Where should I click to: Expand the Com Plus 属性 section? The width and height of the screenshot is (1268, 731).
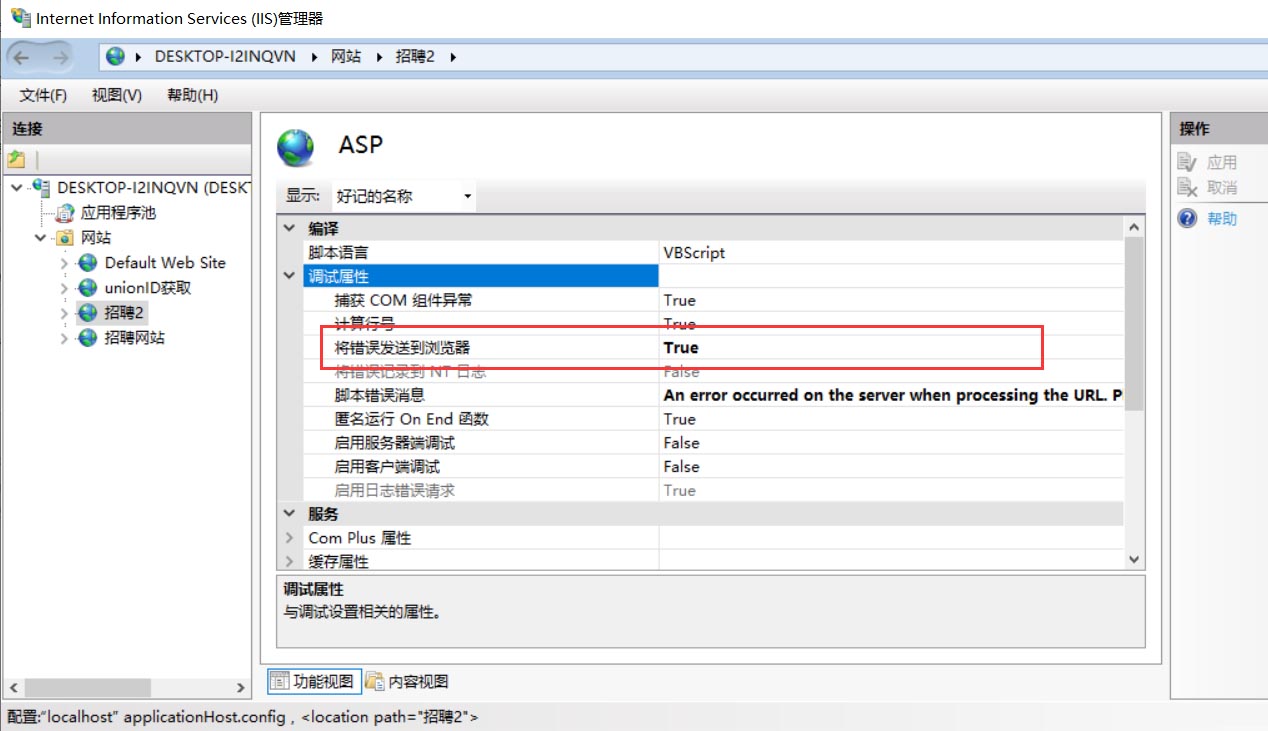(x=290, y=537)
